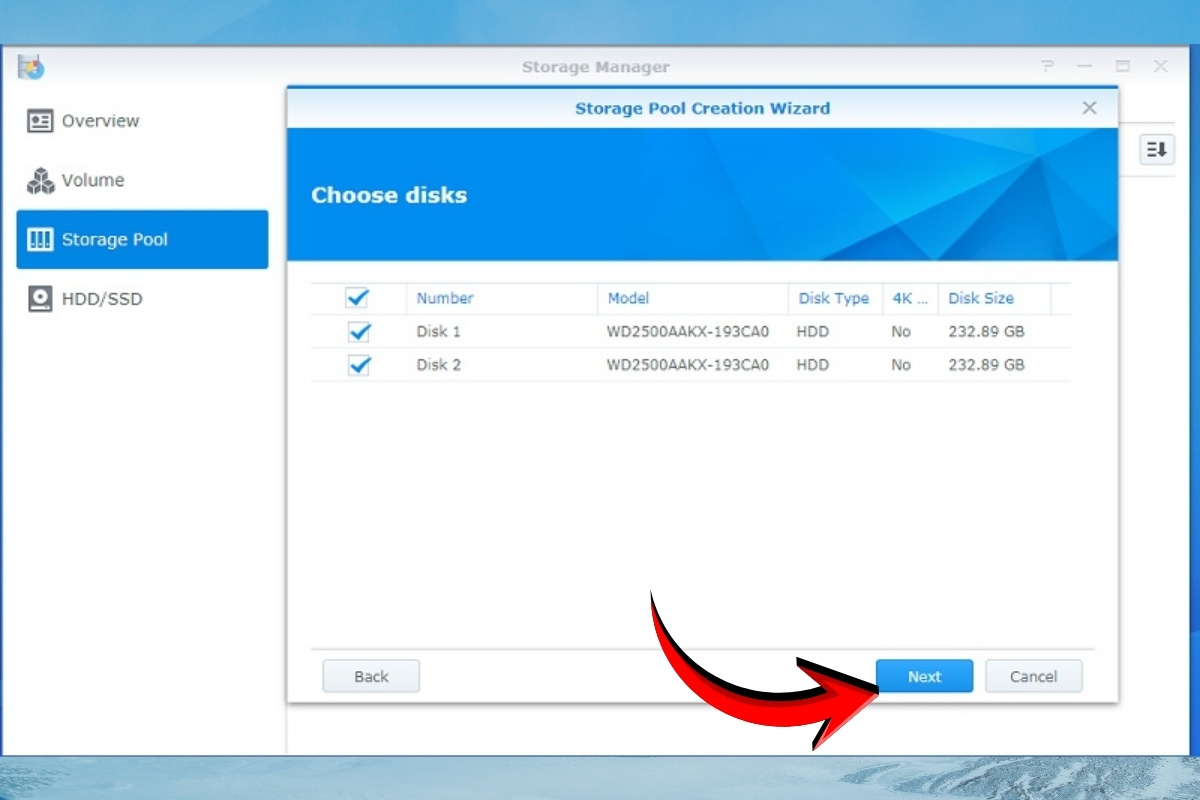Click HDD type in Disk 1 row

coord(813,332)
